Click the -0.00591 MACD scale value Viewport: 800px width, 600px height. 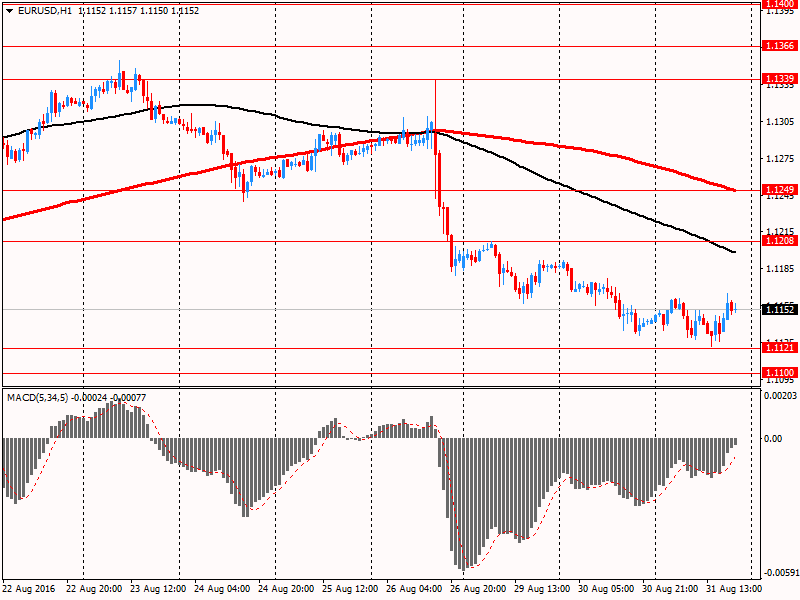point(781,572)
